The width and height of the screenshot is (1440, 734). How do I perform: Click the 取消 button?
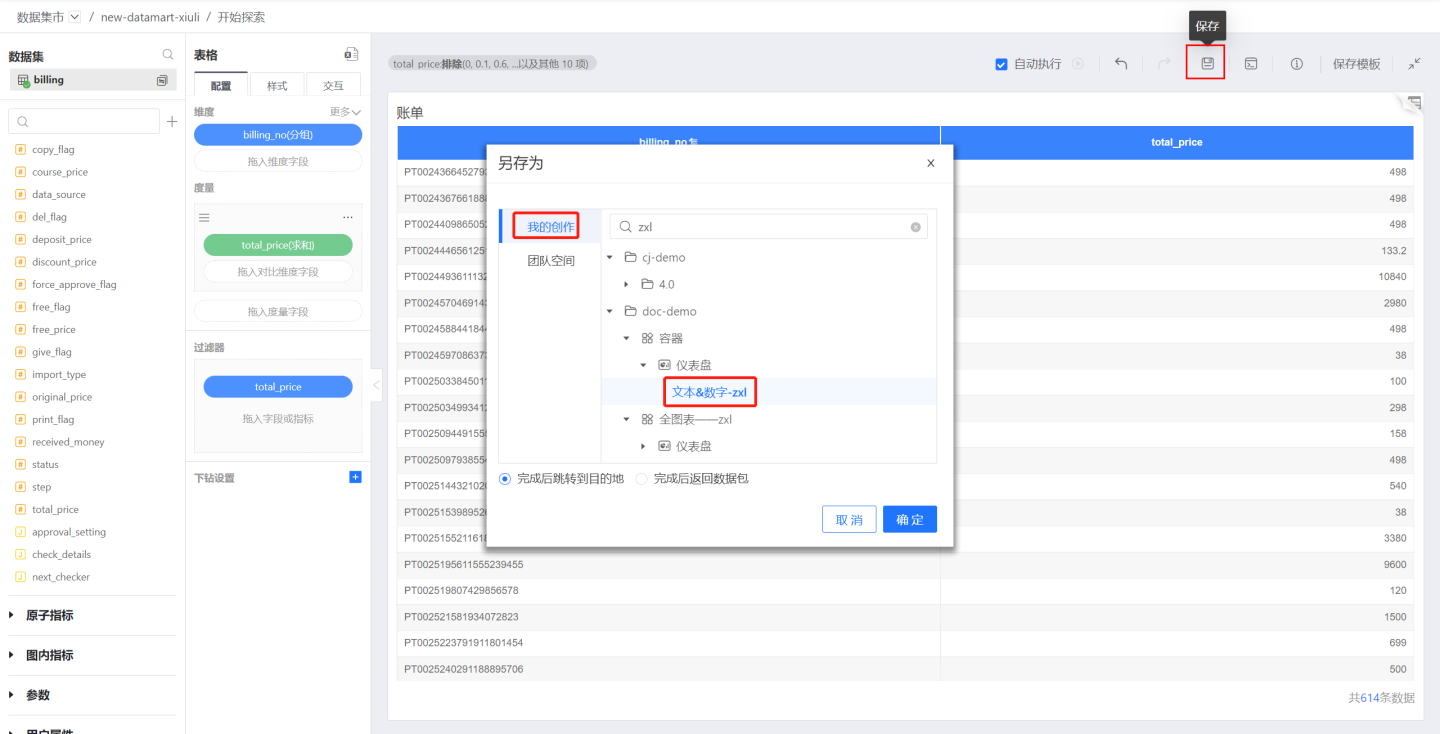tap(849, 520)
